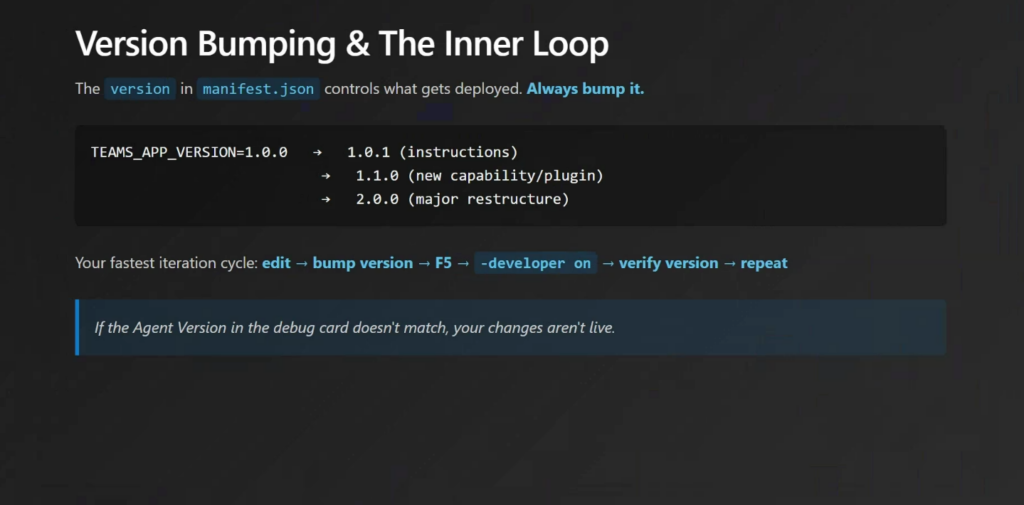The height and width of the screenshot is (505, 1024).
Task: Click 'controls what gets deployed.' text
Action: (x=423, y=89)
